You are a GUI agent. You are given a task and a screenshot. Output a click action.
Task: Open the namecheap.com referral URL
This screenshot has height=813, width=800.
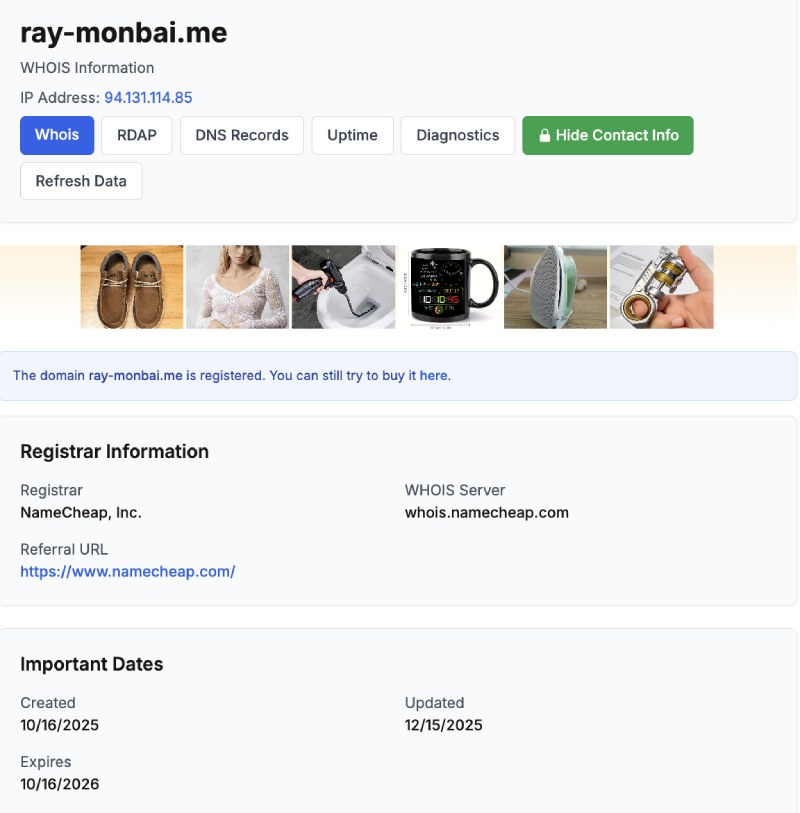(x=128, y=571)
